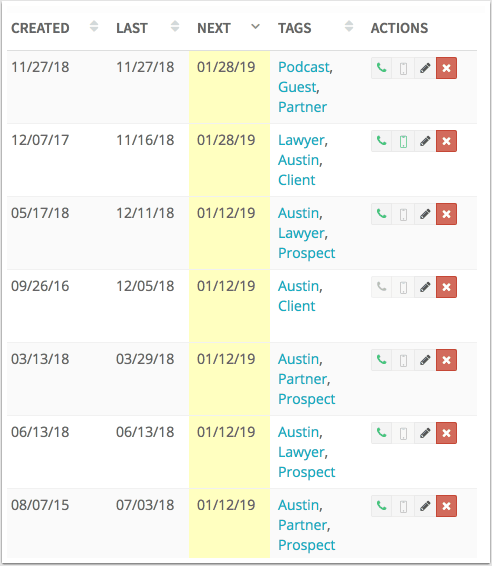The width and height of the screenshot is (492, 566).
Task: Sort by the LAST column arrows
Action: 175,26
